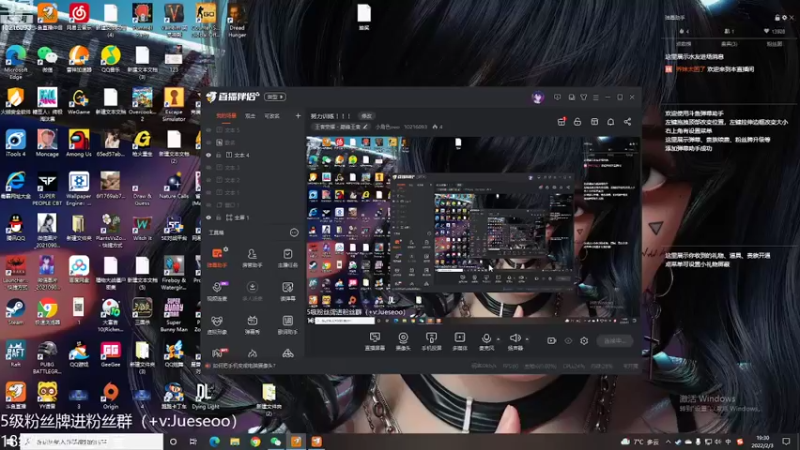Viewport: 800px width, 450px height.
Task: Toggle lock on 全屏 1 layer
Action: 219,217
